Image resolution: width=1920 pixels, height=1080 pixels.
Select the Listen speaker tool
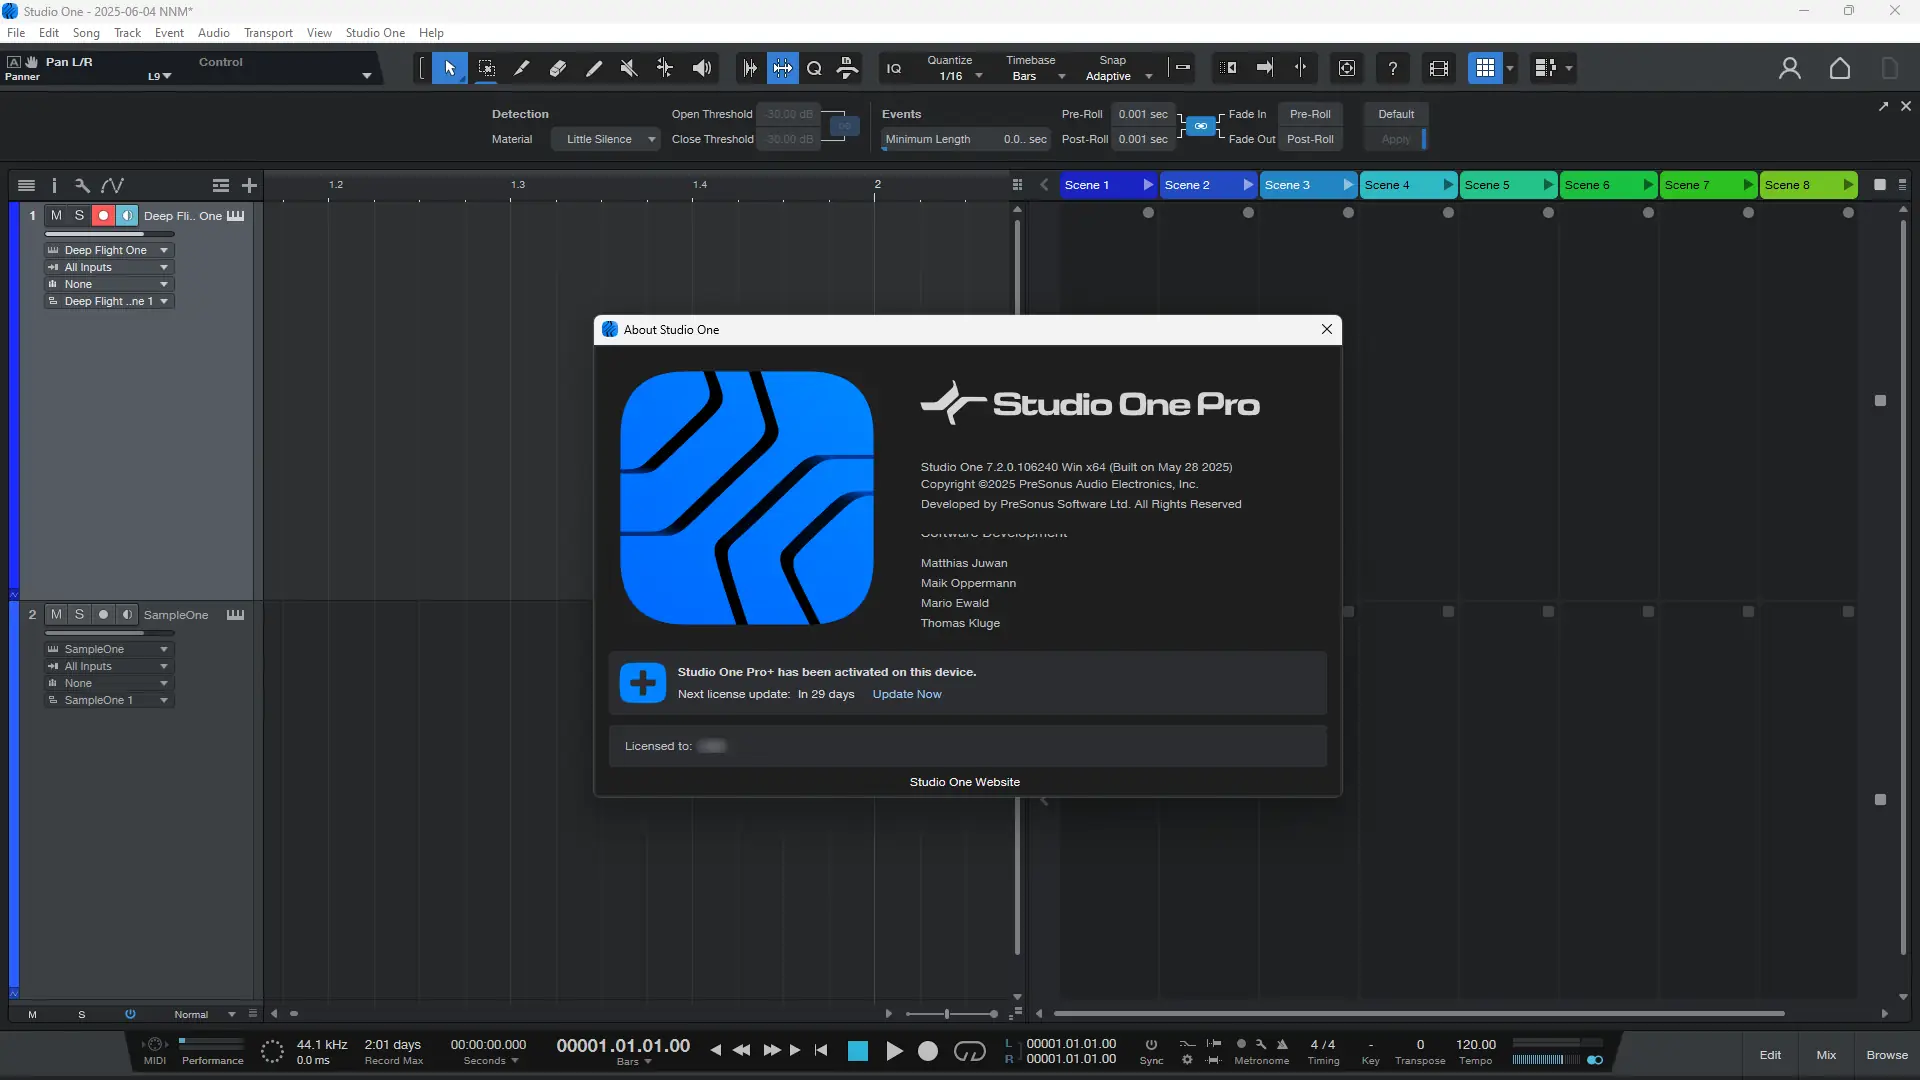pyautogui.click(x=702, y=68)
